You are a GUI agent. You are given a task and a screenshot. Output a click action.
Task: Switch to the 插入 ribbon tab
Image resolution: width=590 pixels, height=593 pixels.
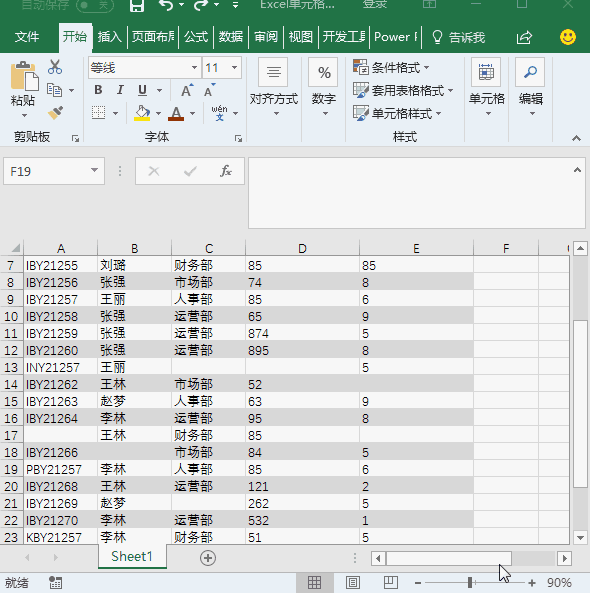tap(110, 37)
